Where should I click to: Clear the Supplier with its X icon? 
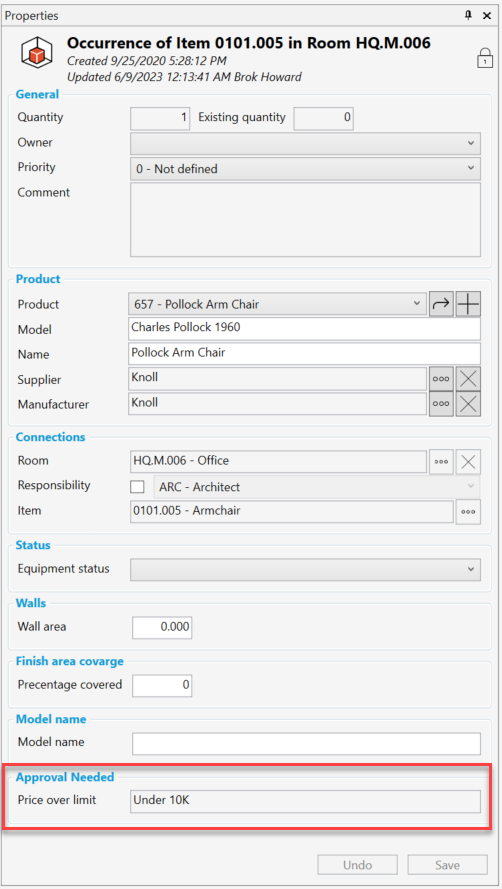[x=469, y=378]
